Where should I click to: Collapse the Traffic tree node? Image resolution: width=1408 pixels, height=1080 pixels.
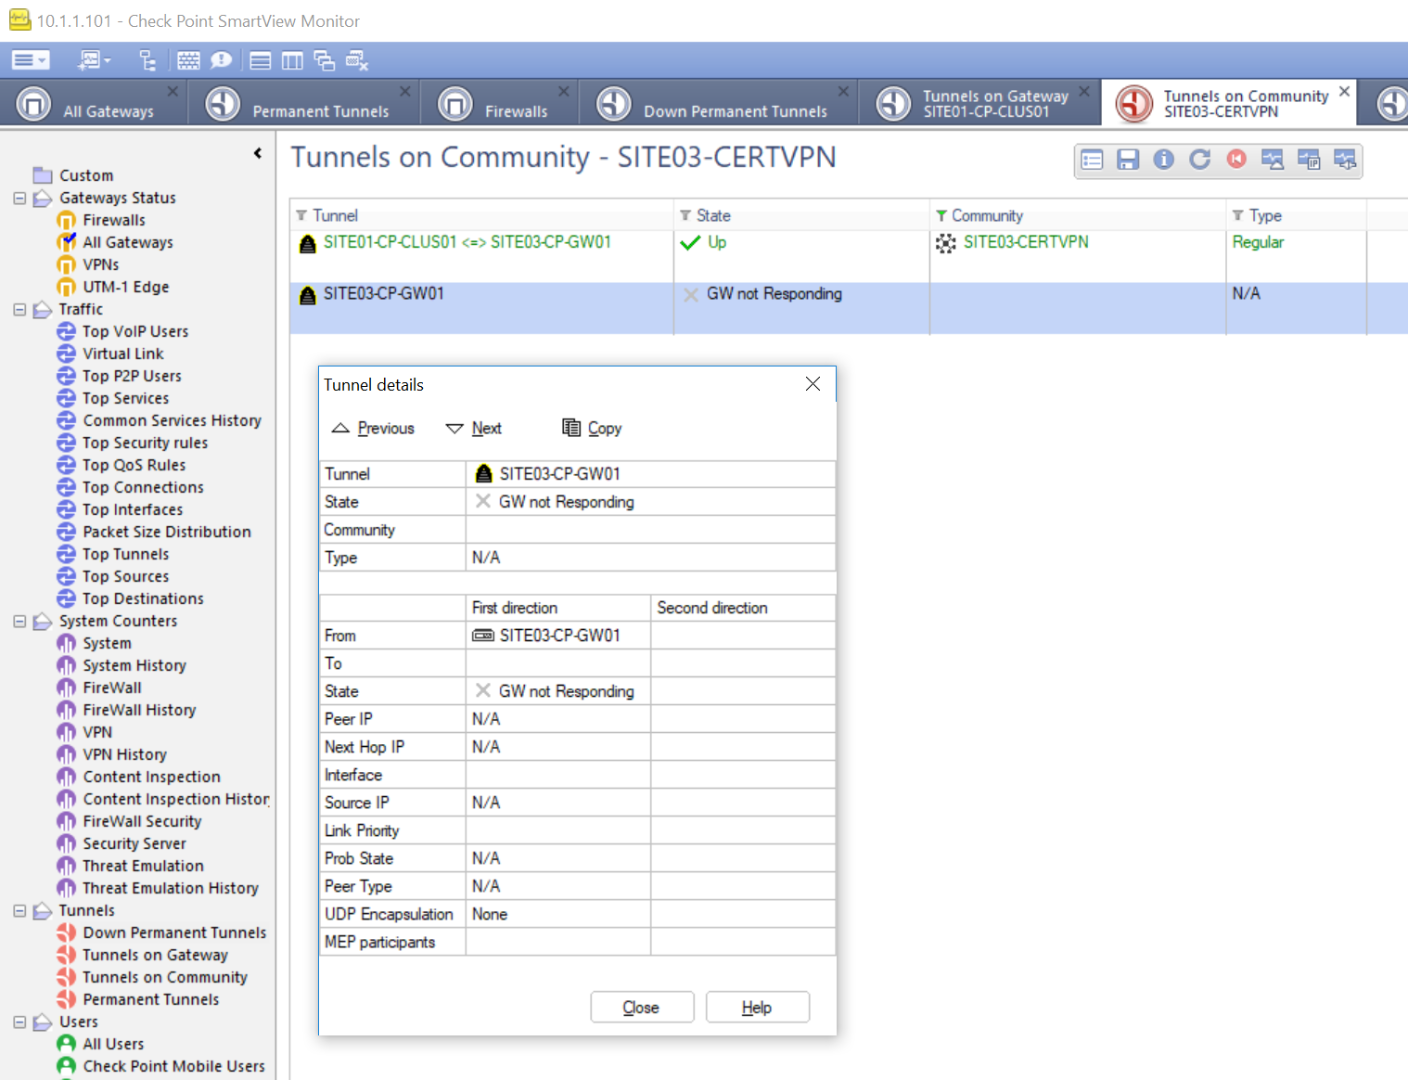tap(19, 310)
